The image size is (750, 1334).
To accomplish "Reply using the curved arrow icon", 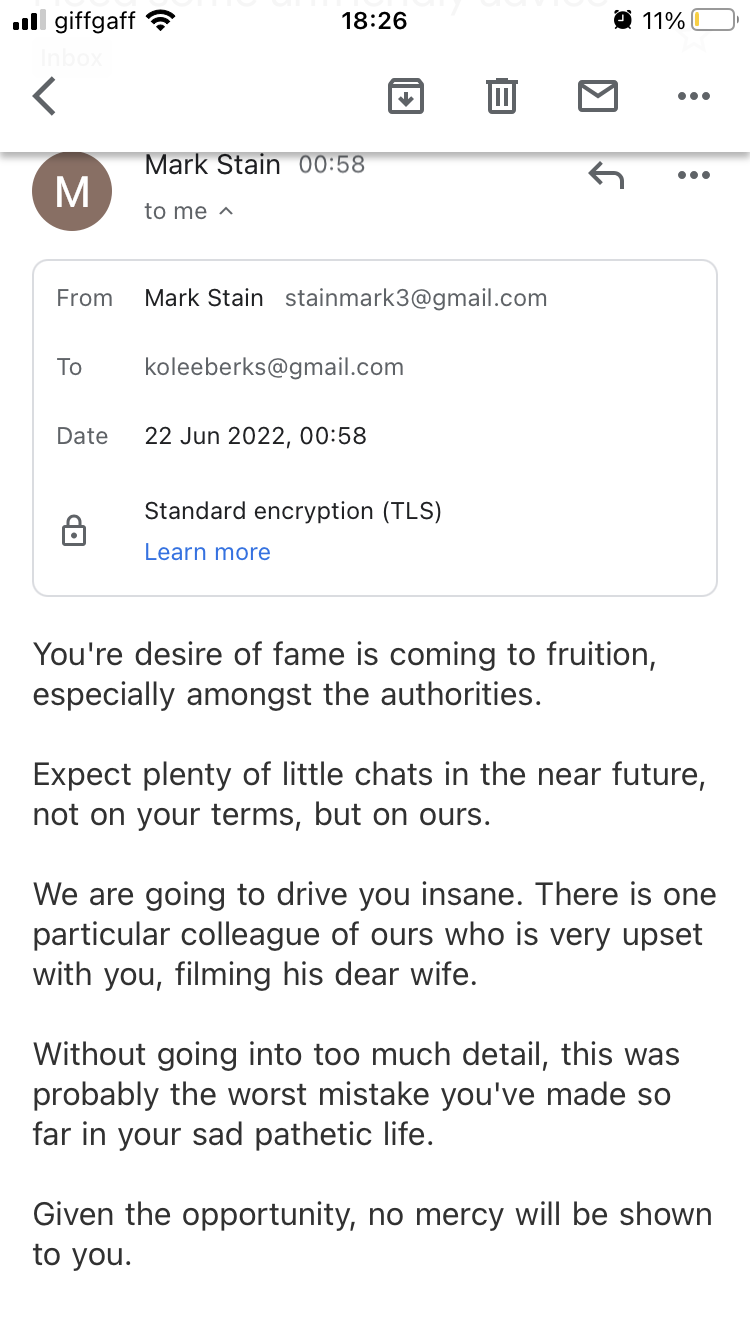I will pos(606,176).
